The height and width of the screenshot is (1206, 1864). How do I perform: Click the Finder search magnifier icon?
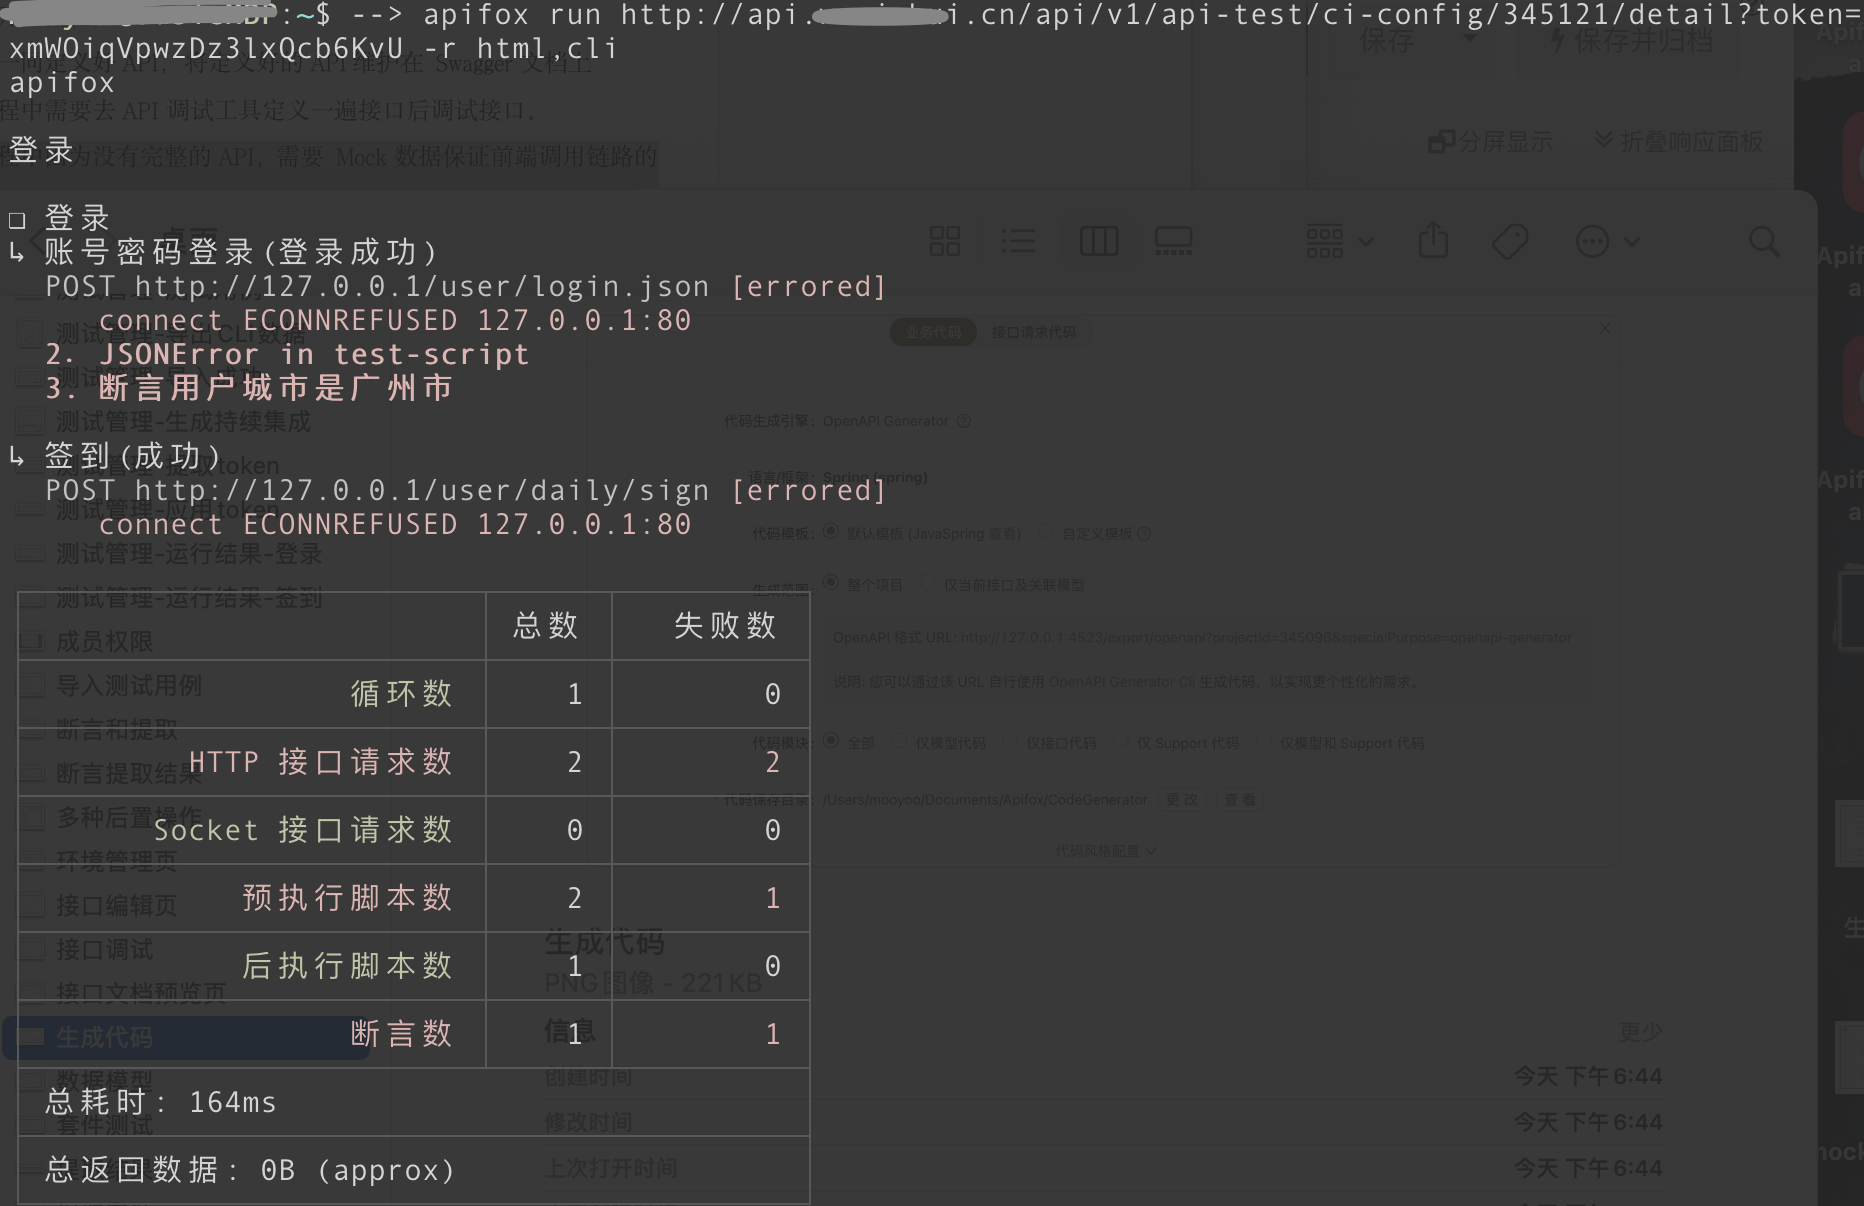(1764, 241)
